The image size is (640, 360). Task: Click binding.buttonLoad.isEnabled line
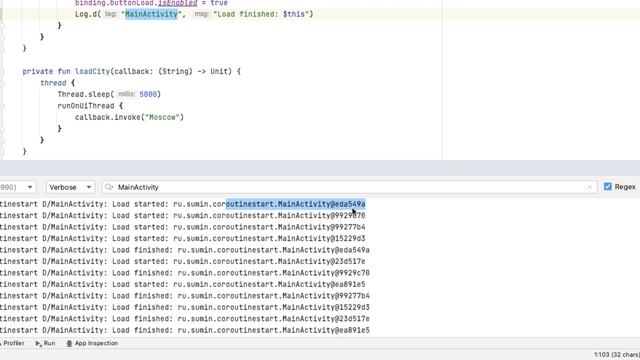[151, 3]
